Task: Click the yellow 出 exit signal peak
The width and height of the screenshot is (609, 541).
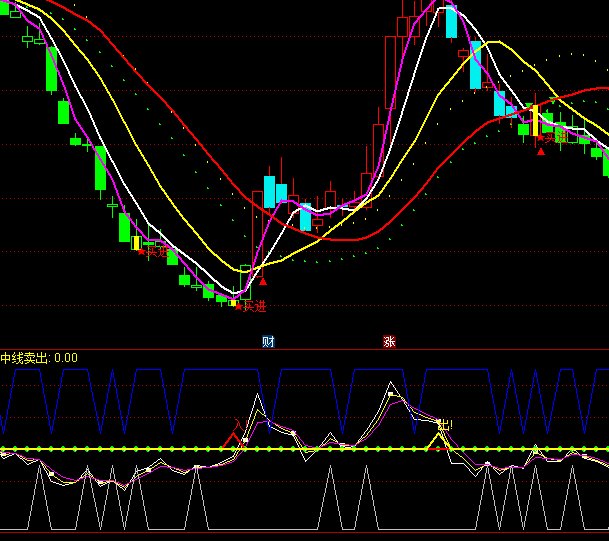Action: click(x=441, y=428)
